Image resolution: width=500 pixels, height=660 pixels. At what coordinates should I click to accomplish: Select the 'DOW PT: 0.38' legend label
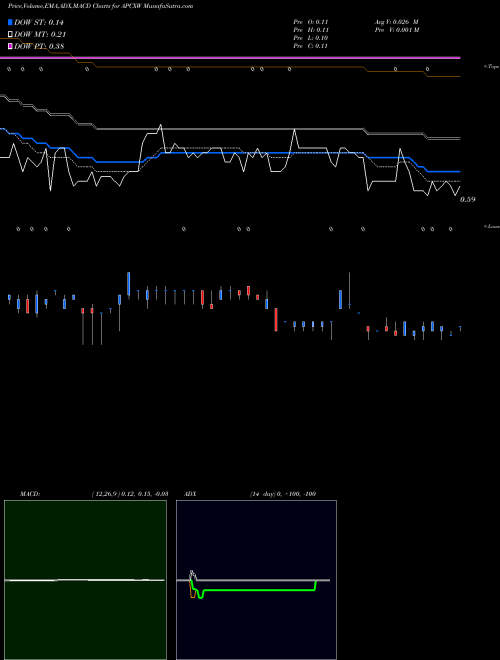(39, 46)
